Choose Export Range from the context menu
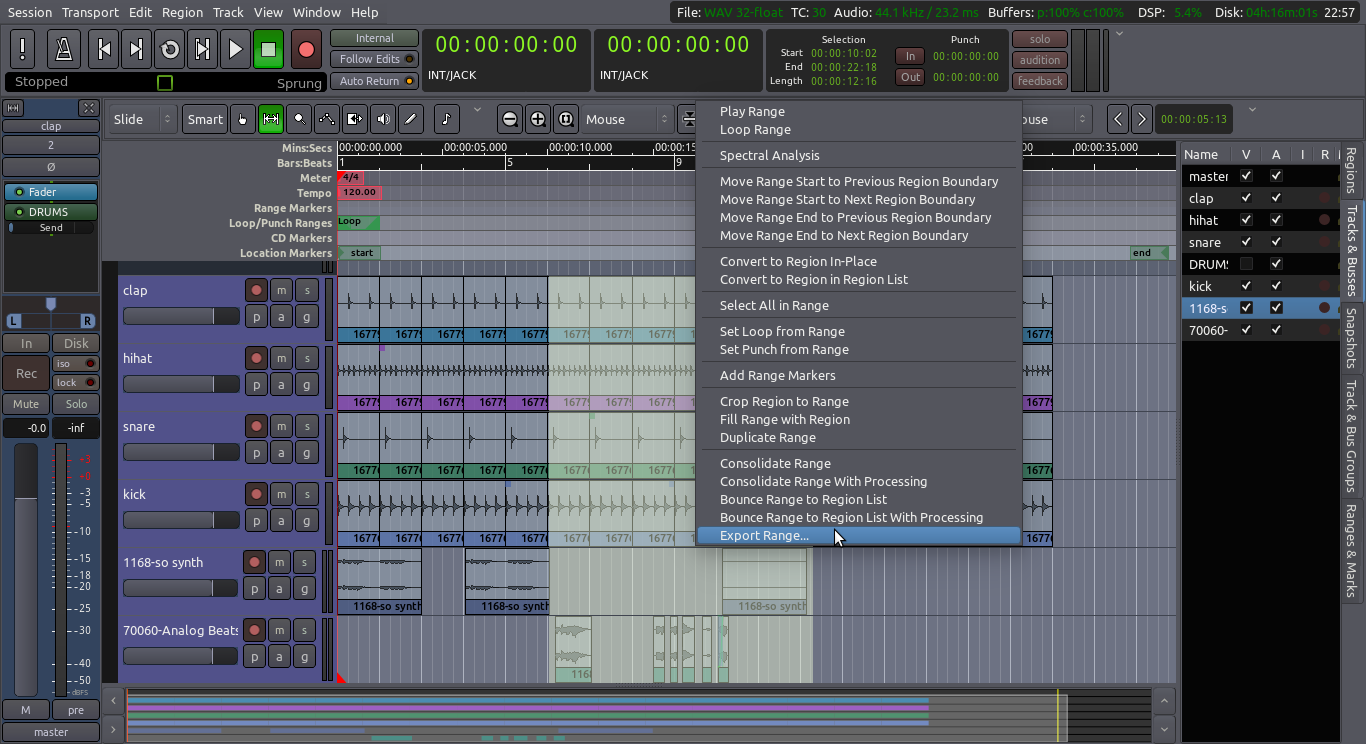 point(765,535)
